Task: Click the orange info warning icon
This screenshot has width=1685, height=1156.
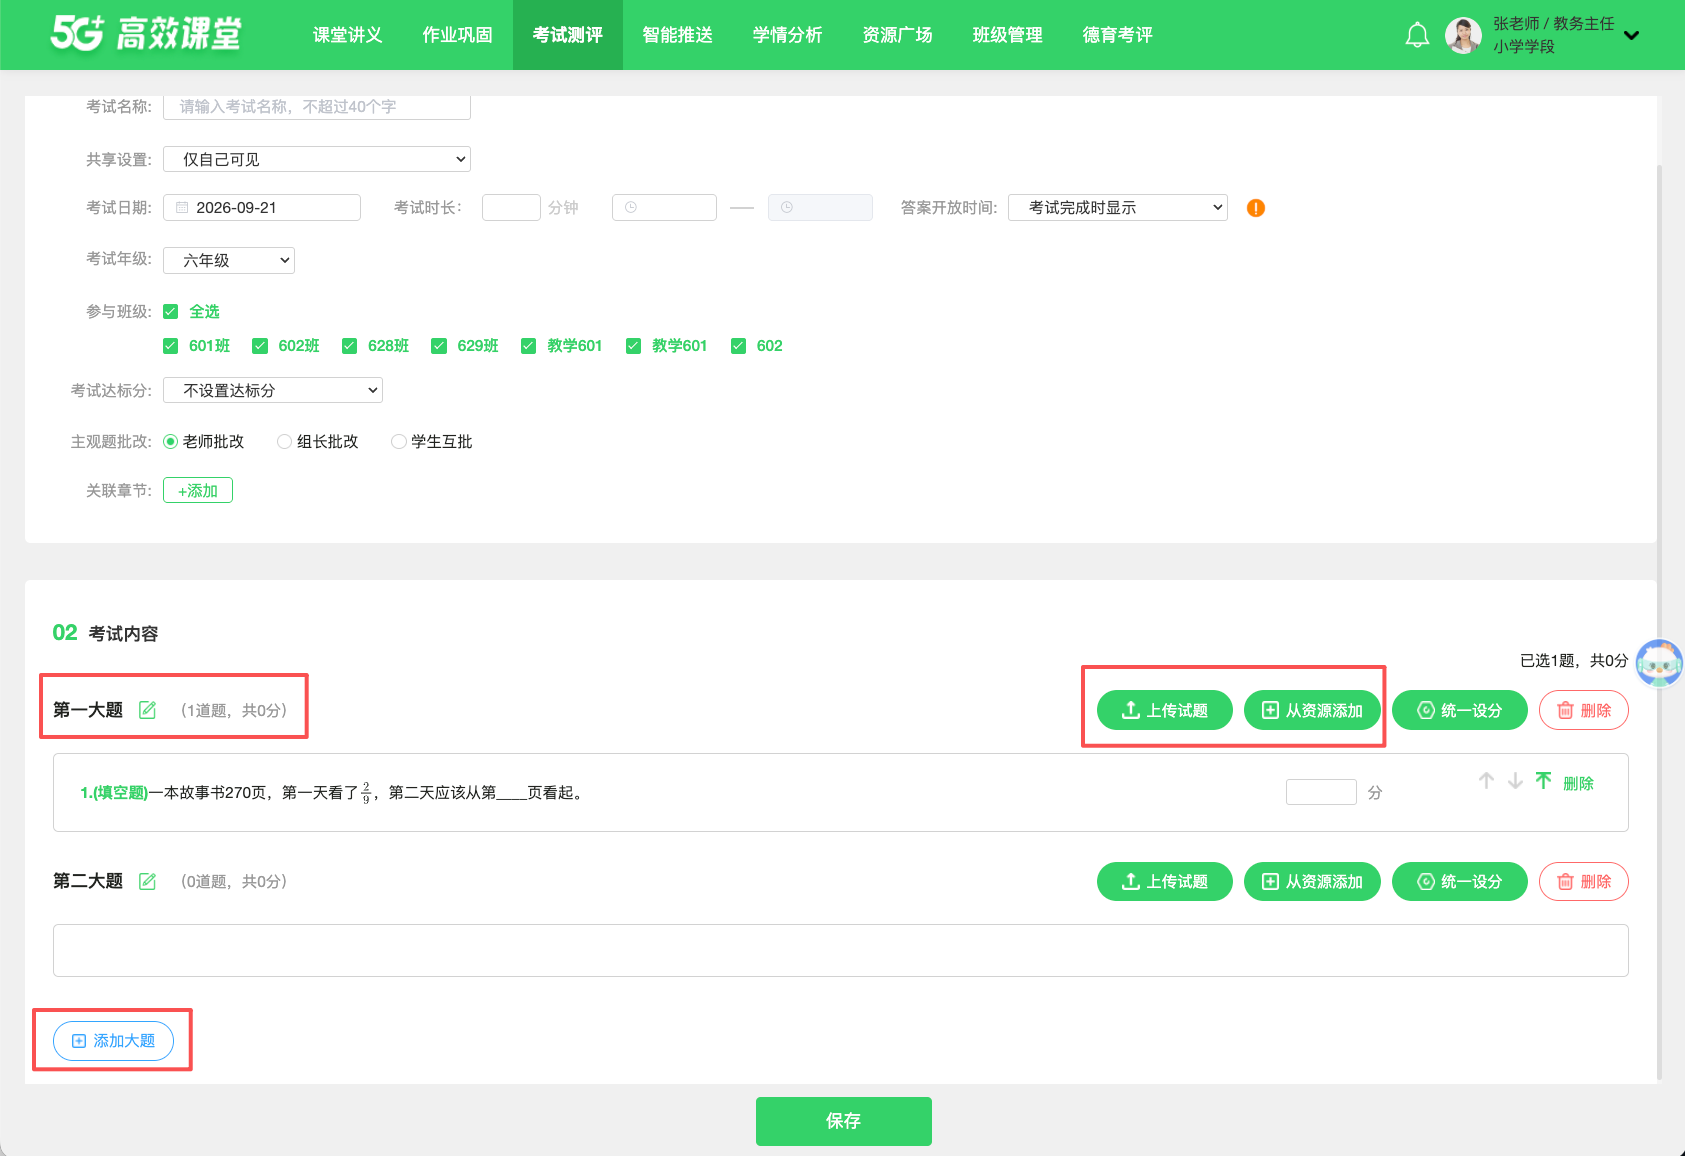Action: tap(1256, 208)
